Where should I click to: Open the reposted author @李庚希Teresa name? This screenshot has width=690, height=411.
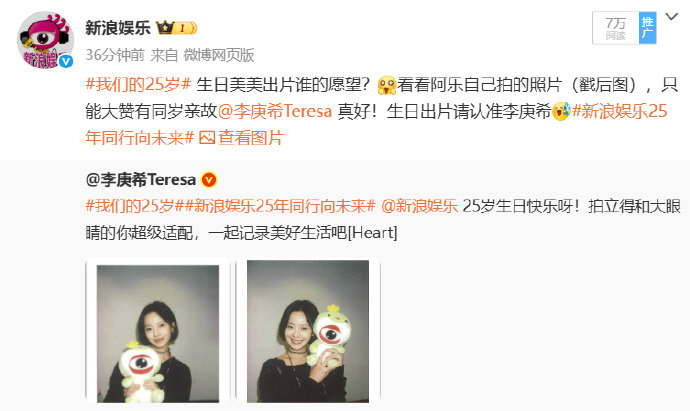point(141,180)
